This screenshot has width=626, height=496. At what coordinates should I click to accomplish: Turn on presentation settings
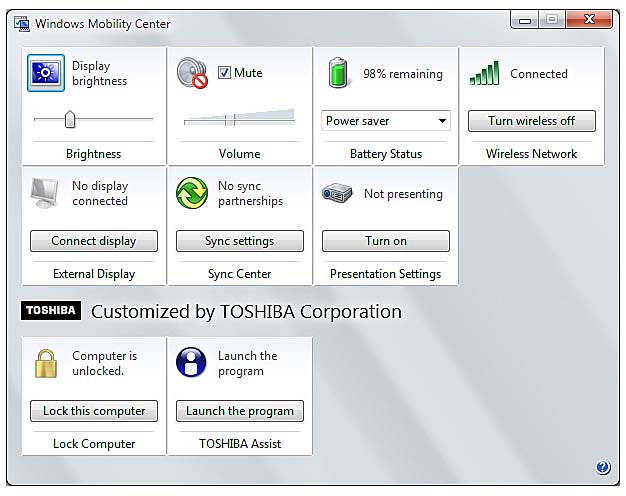(386, 241)
